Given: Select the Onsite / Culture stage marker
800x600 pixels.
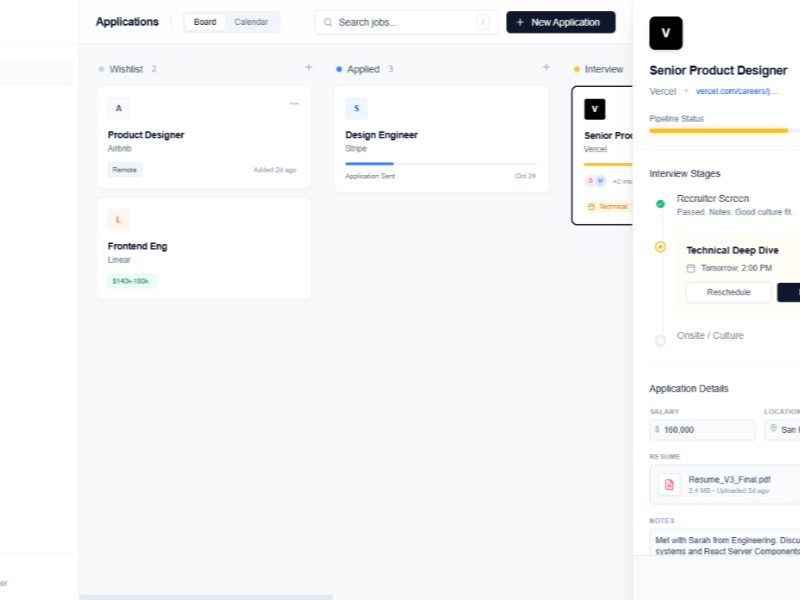Looking at the screenshot, I should pyautogui.click(x=660, y=340).
